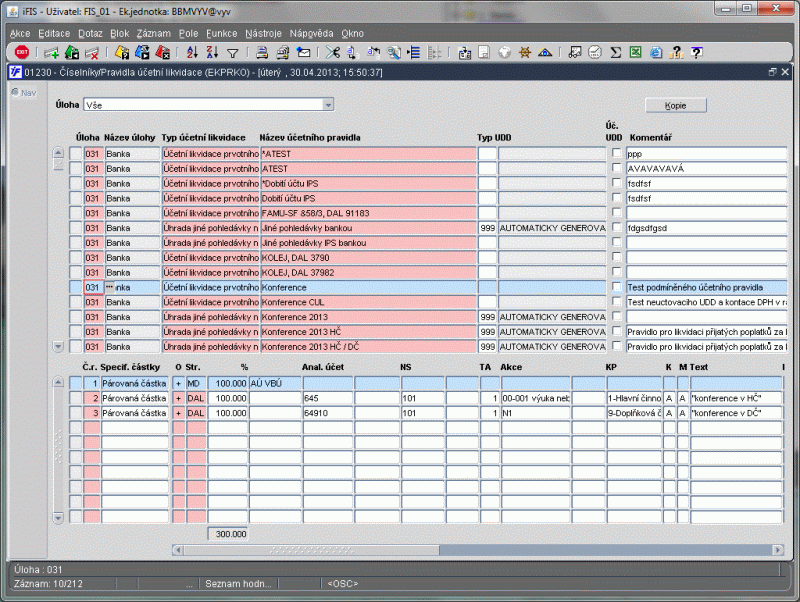Click the horizontal scrollbar thumb
The width and height of the screenshot is (800, 602).
pos(311,550)
